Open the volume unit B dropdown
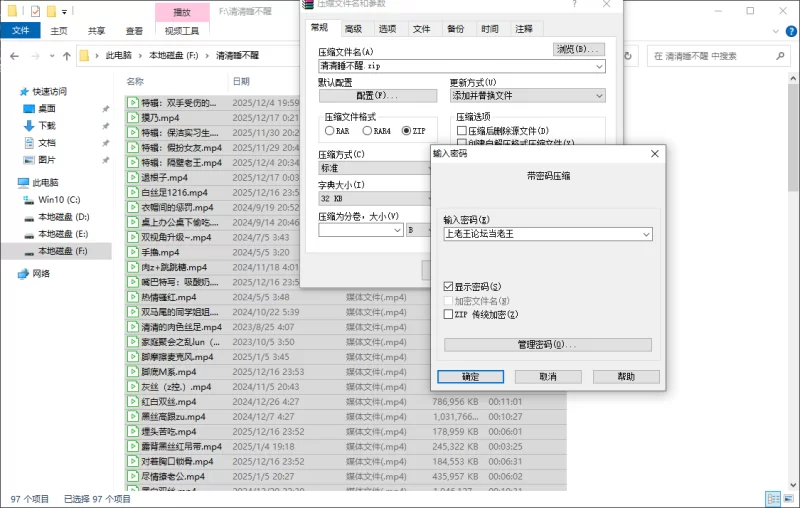 click(x=419, y=231)
